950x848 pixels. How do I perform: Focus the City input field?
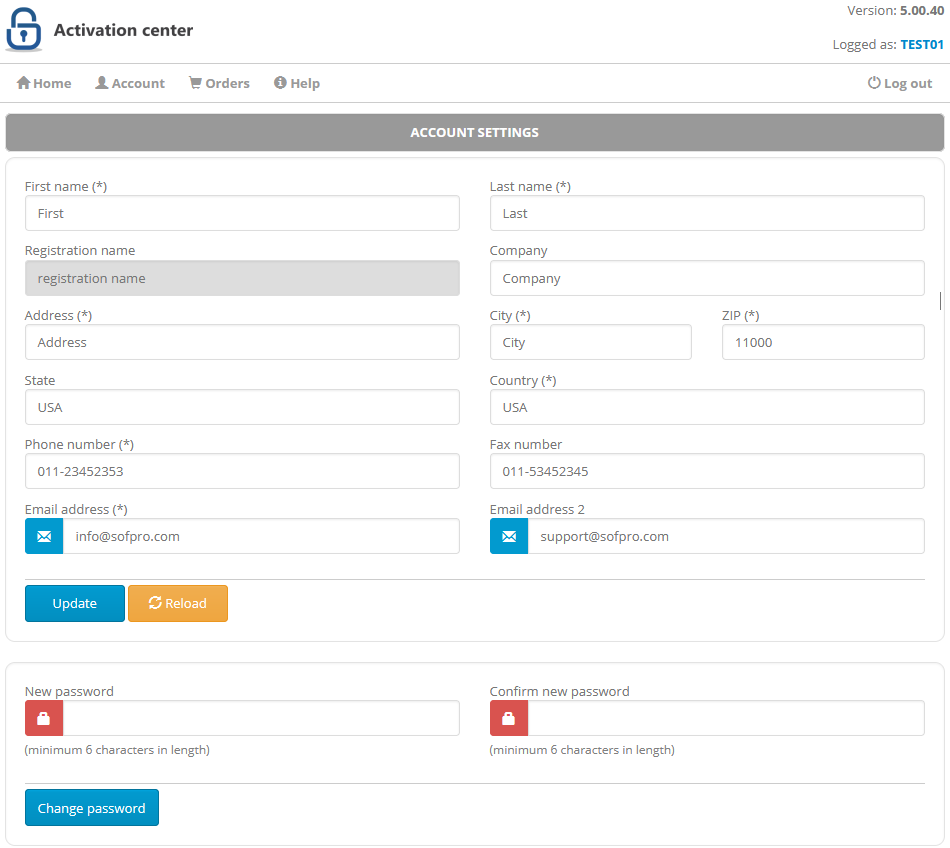(x=591, y=342)
